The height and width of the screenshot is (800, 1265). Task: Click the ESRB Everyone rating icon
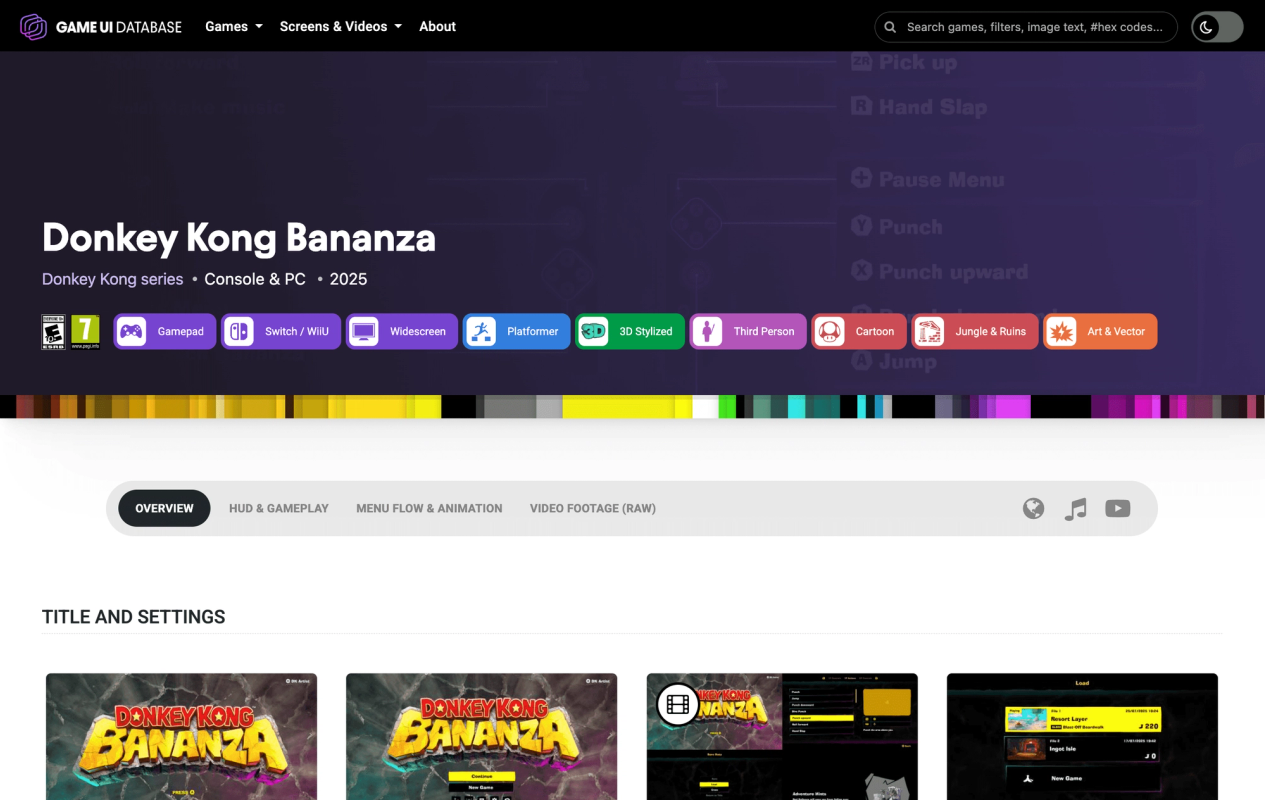53,332
